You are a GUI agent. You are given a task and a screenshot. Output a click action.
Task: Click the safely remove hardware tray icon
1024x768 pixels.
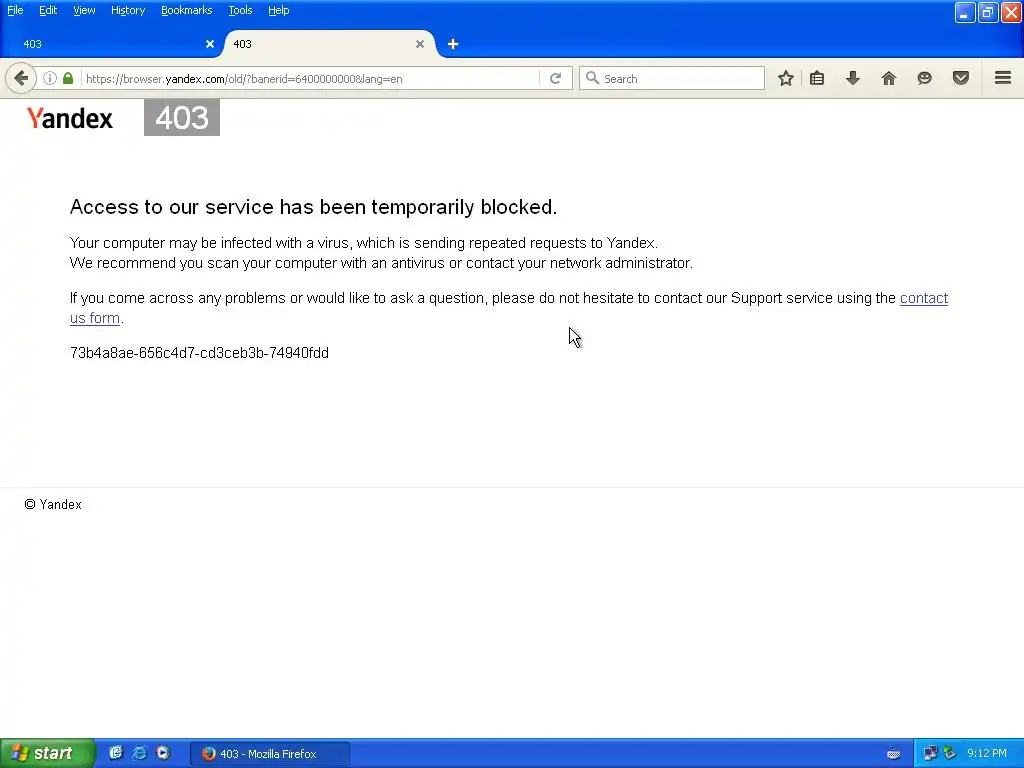pos(950,753)
